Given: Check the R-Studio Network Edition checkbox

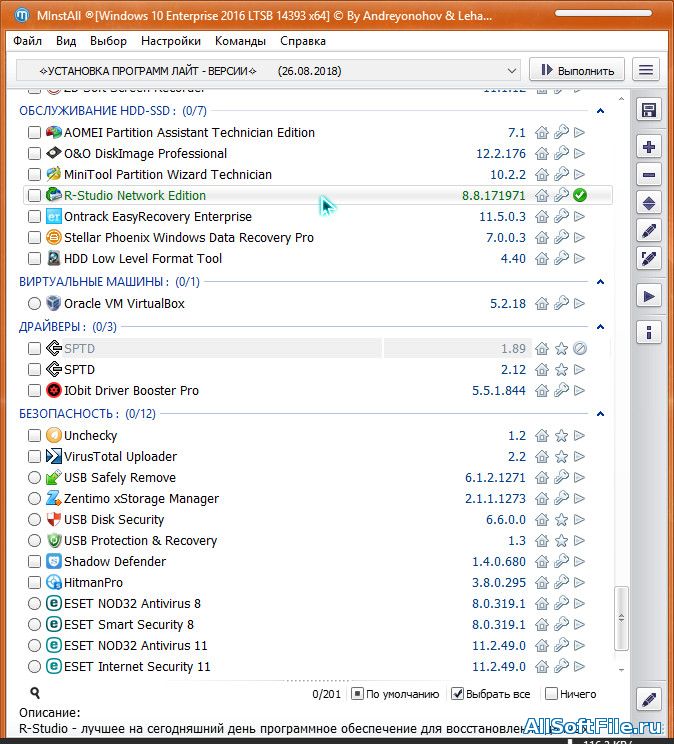Looking at the screenshot, I should 34,195.
